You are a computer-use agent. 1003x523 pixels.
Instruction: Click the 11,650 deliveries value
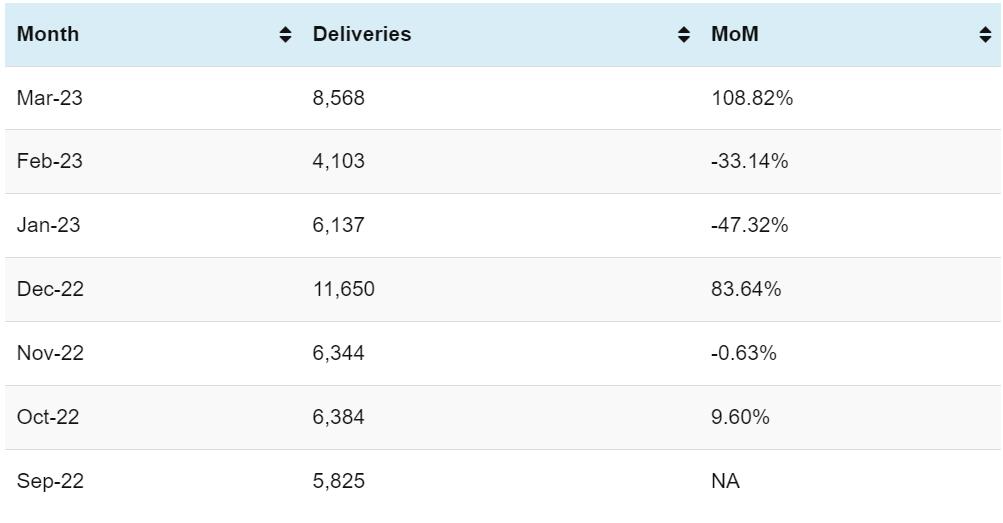coord(344,289)
